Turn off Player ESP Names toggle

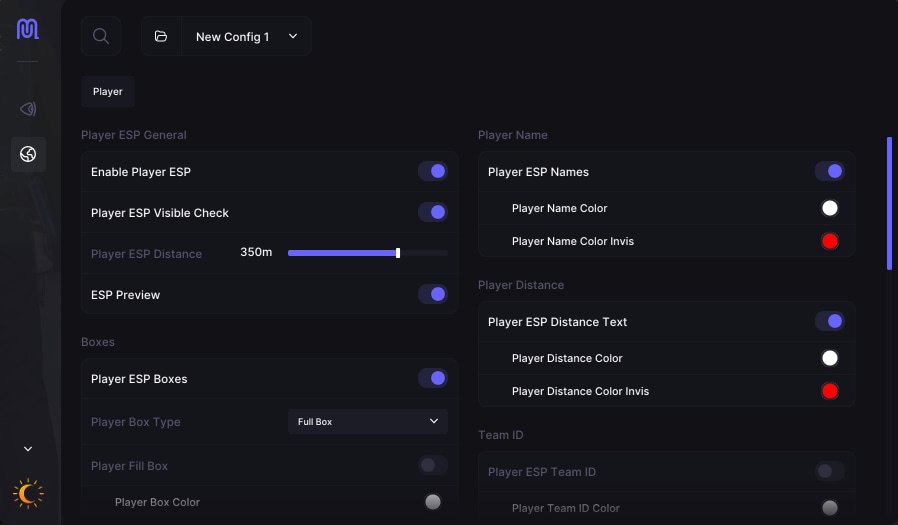829,172
